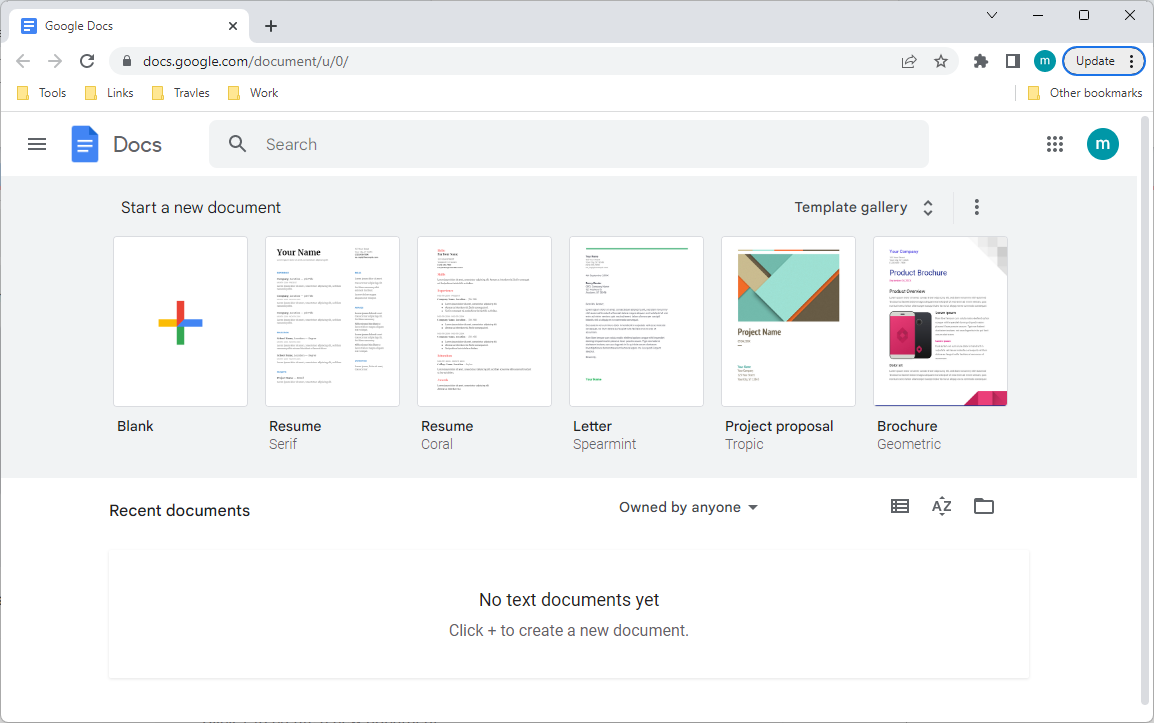
Task: Click the Google apps grid icon
Action: pos(1055,144)
